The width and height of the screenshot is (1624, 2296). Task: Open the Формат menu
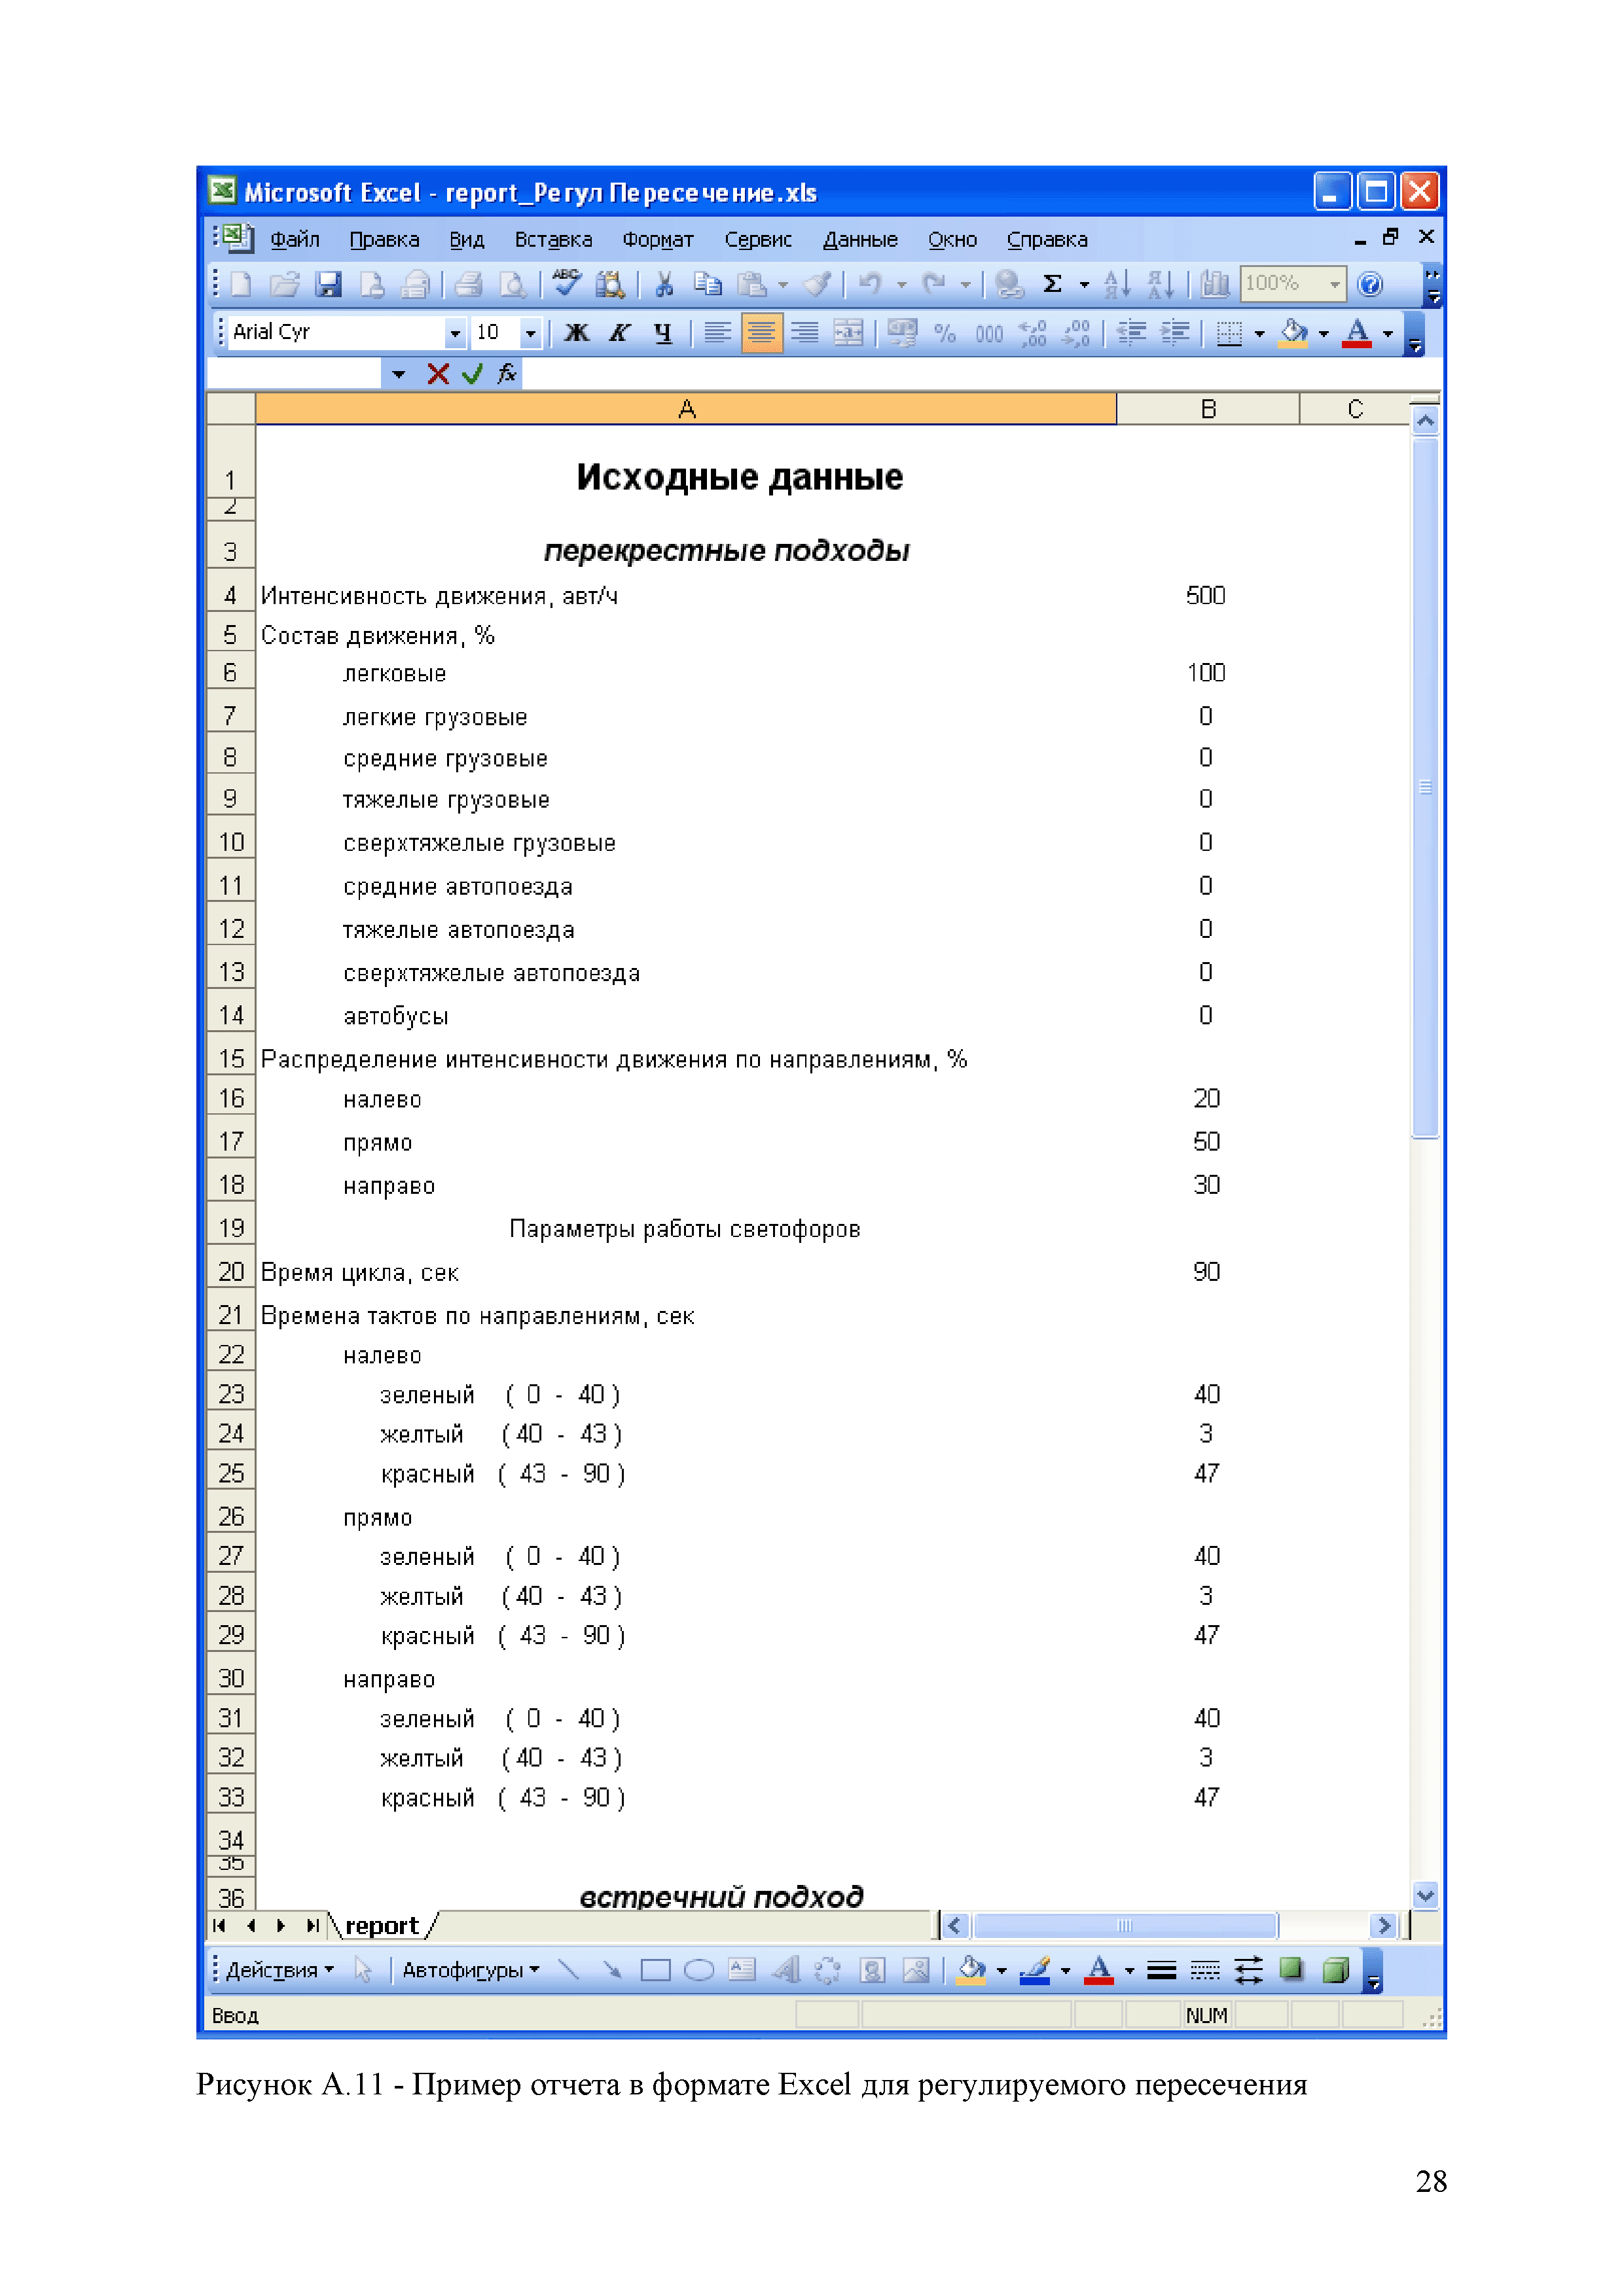pyautogui.click(x=658, y=240)
